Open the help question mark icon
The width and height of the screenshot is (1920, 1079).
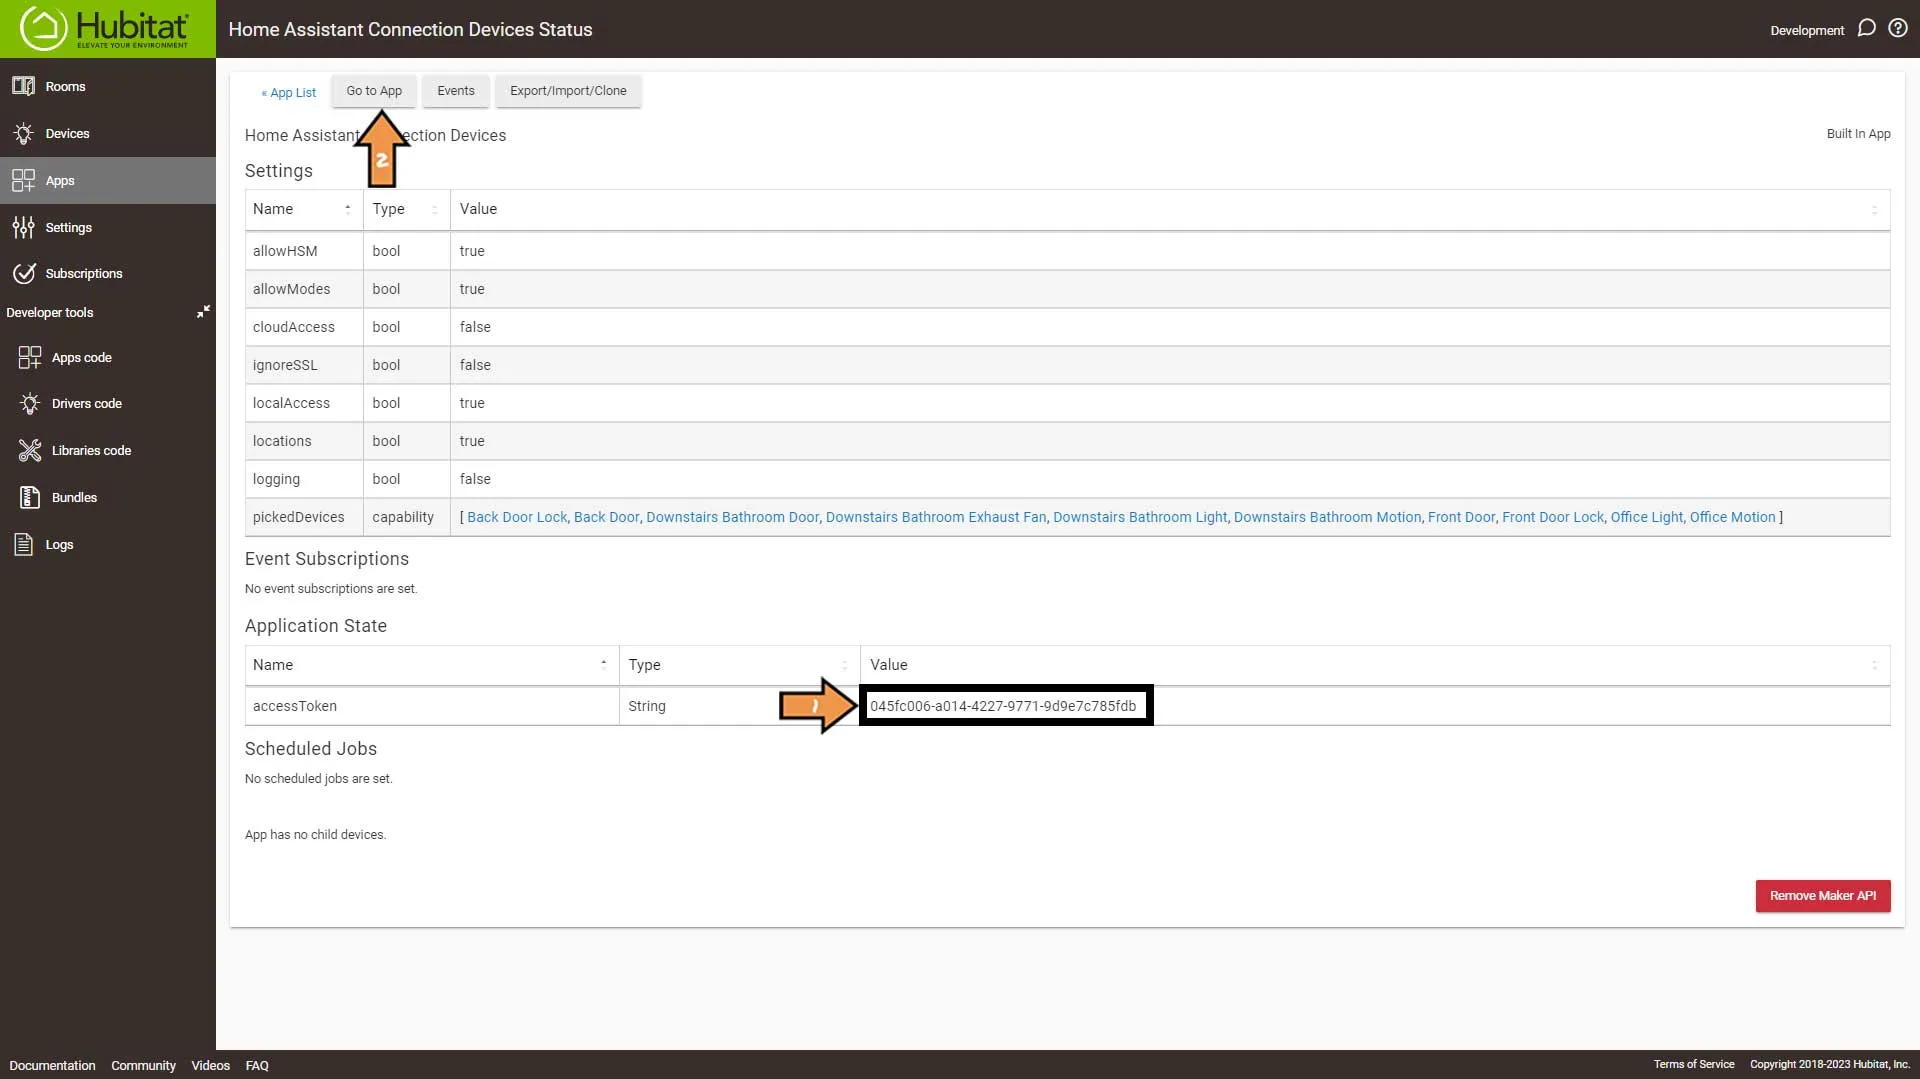1897,28
